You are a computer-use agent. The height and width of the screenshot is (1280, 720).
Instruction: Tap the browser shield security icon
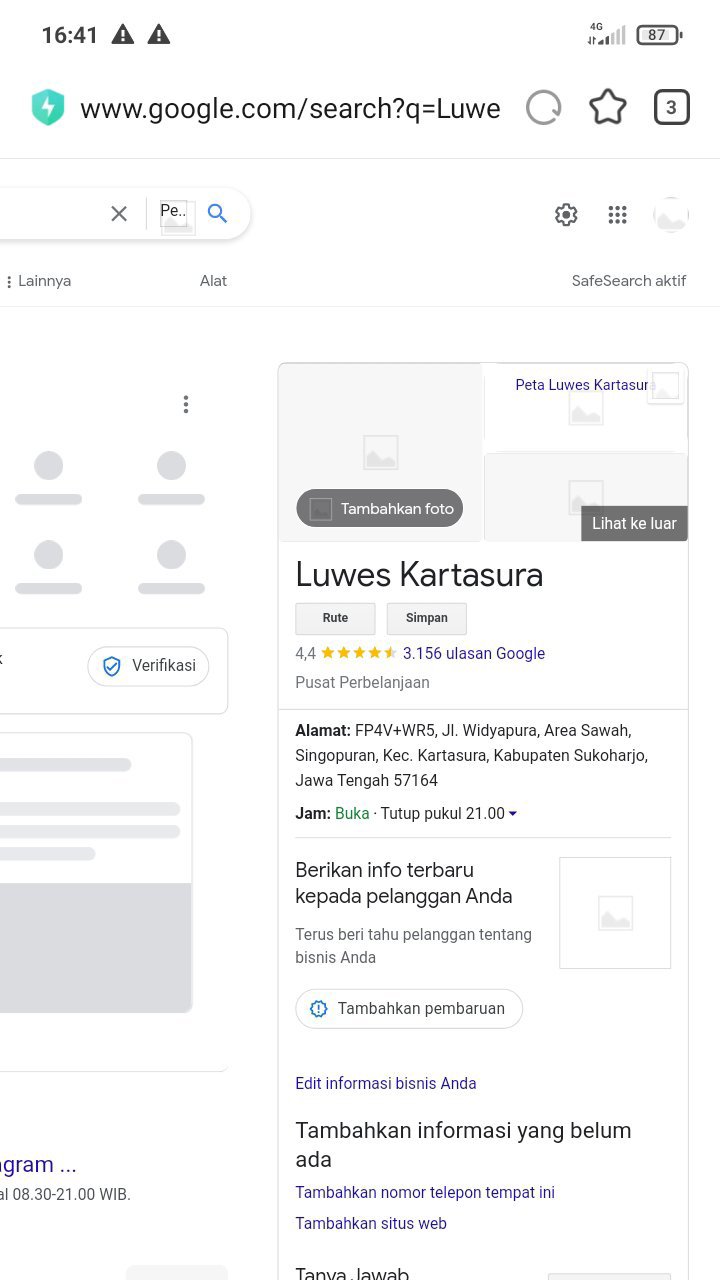pyautogui.click(x=48, y=108)
